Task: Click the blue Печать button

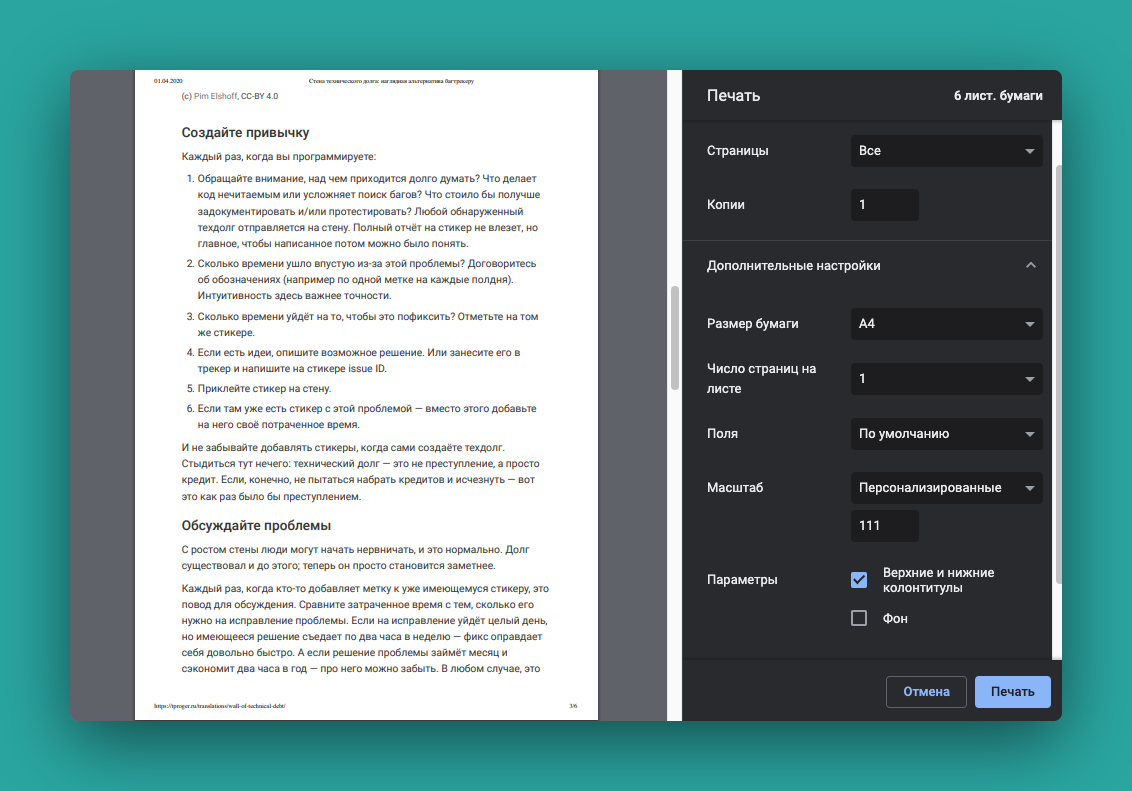Action: tap(1012, 692)
